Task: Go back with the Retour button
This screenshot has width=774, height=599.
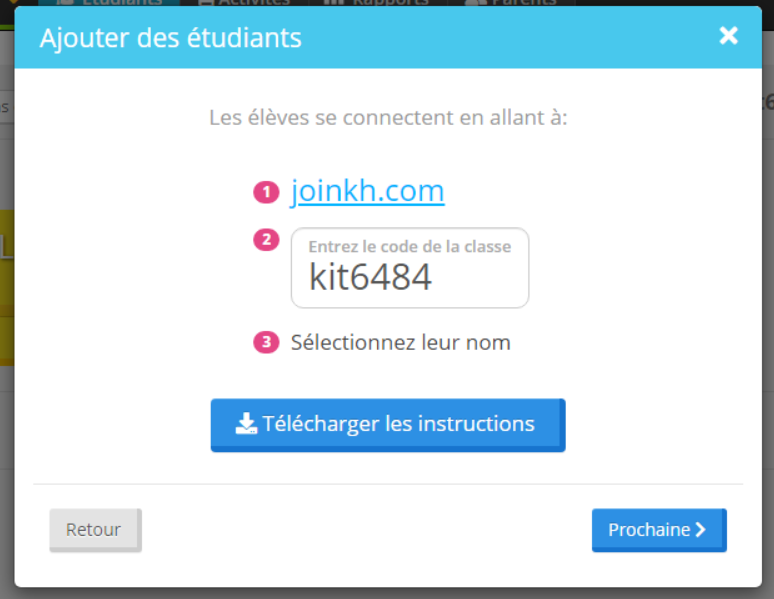Action: pyautogui.click(x=95, y=530)
